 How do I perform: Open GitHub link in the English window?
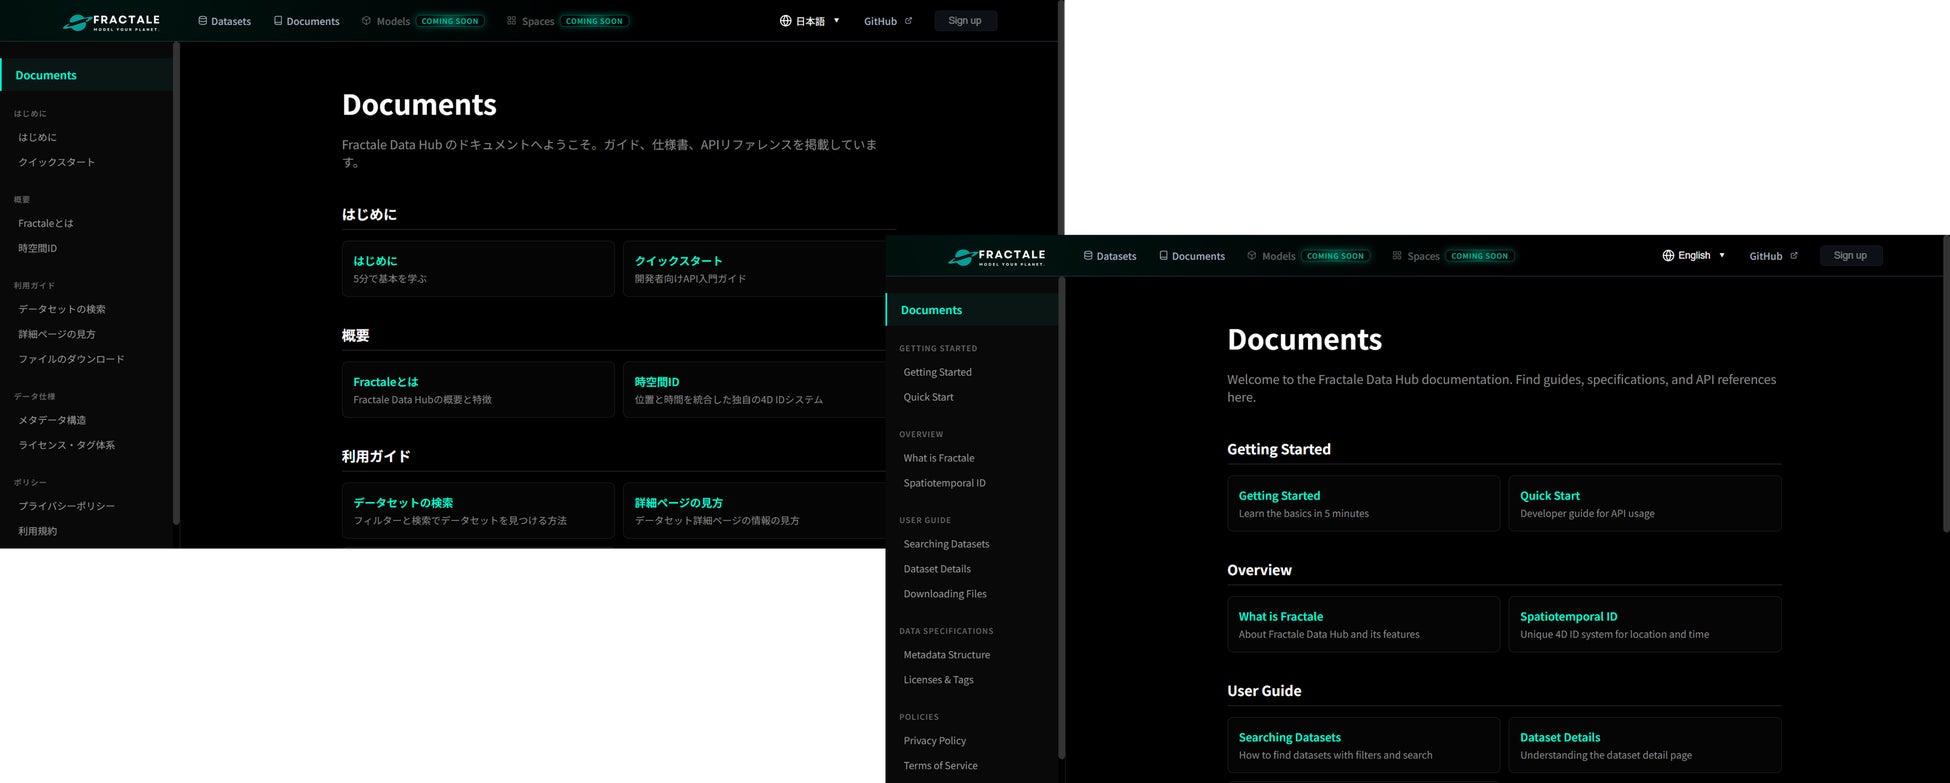point(1766,256)
